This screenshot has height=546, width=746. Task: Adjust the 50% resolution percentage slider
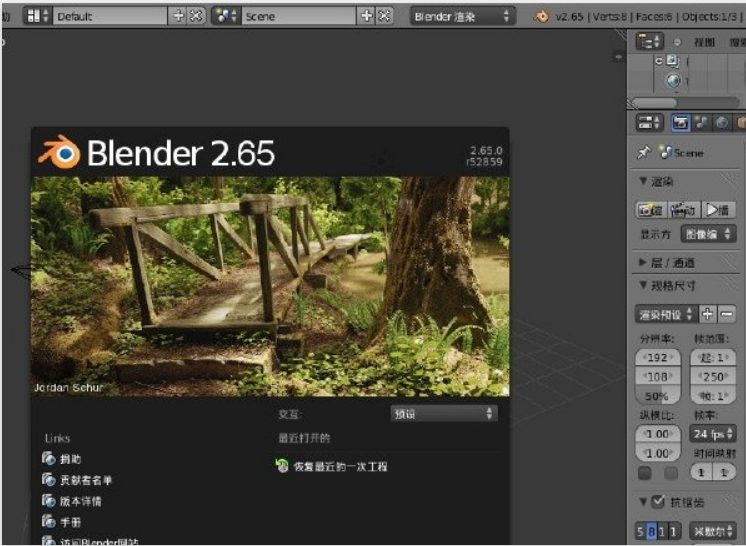[658, 396]
